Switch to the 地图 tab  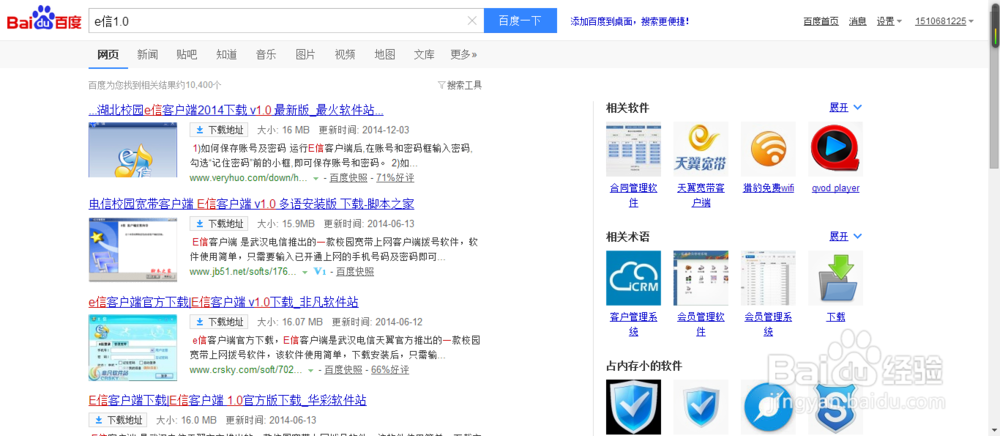tap(385, 54)
